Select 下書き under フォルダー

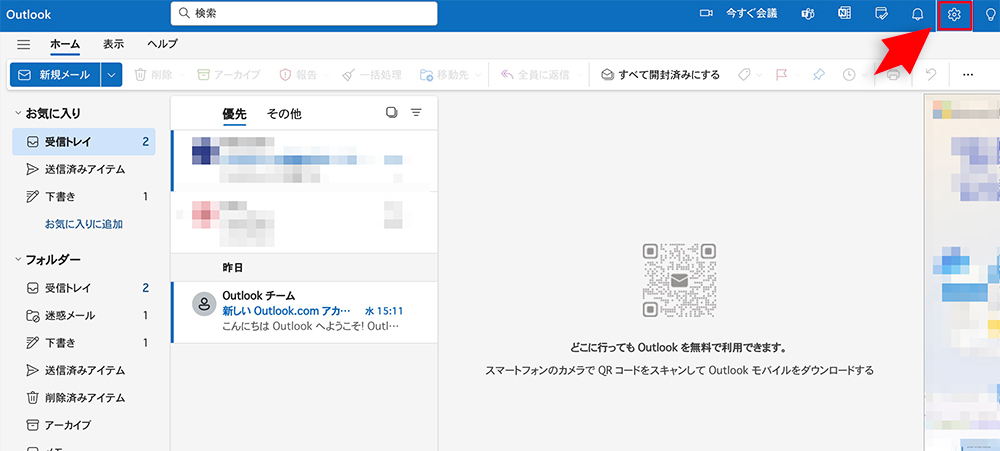84,343
